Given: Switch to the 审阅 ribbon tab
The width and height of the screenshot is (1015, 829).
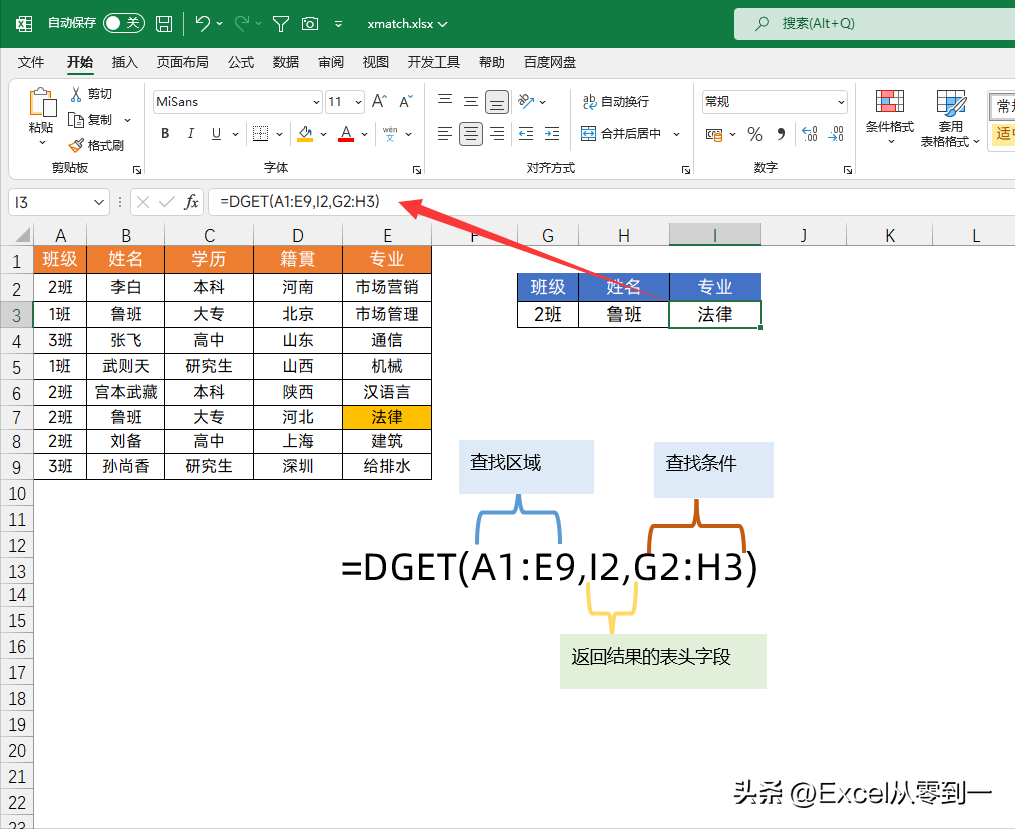Looking at the screenshot, I should (x=331, y=62).
